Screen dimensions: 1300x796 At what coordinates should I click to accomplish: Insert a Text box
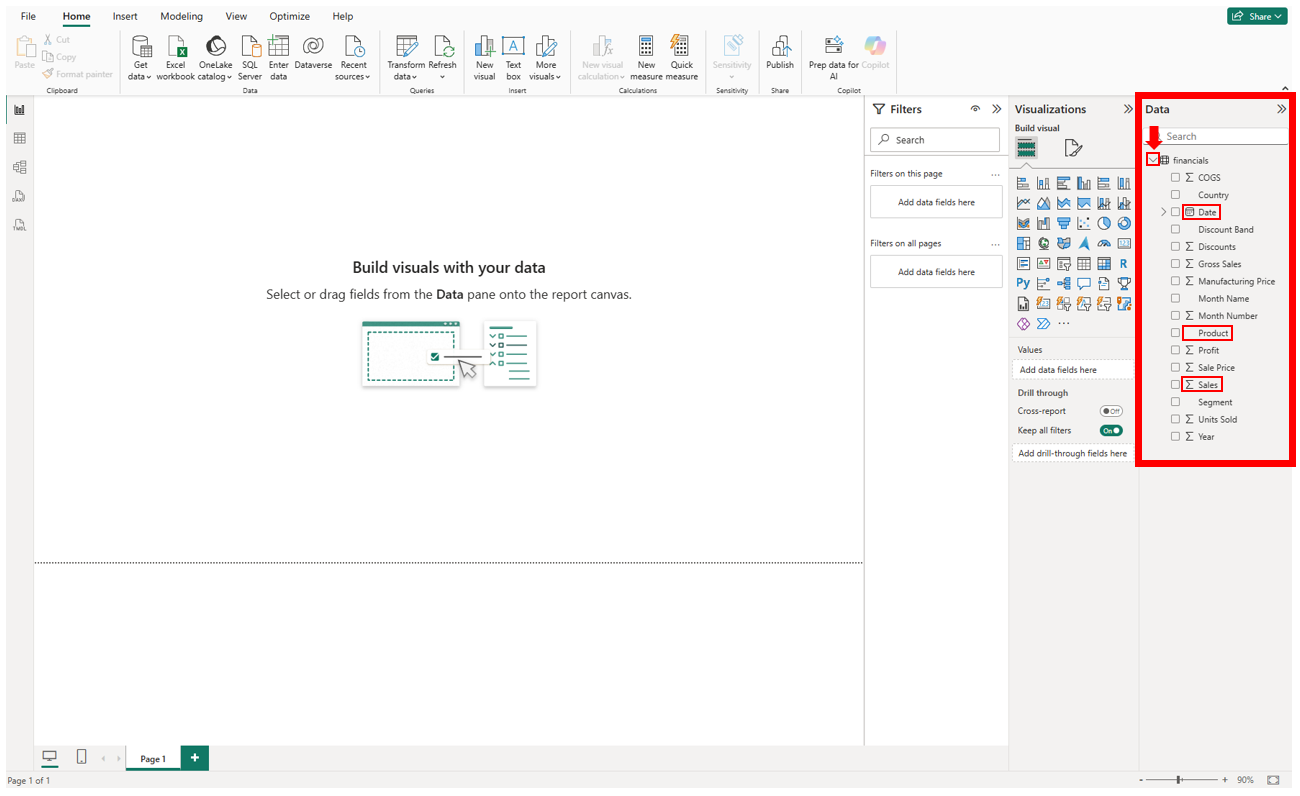tap(513, 57)
